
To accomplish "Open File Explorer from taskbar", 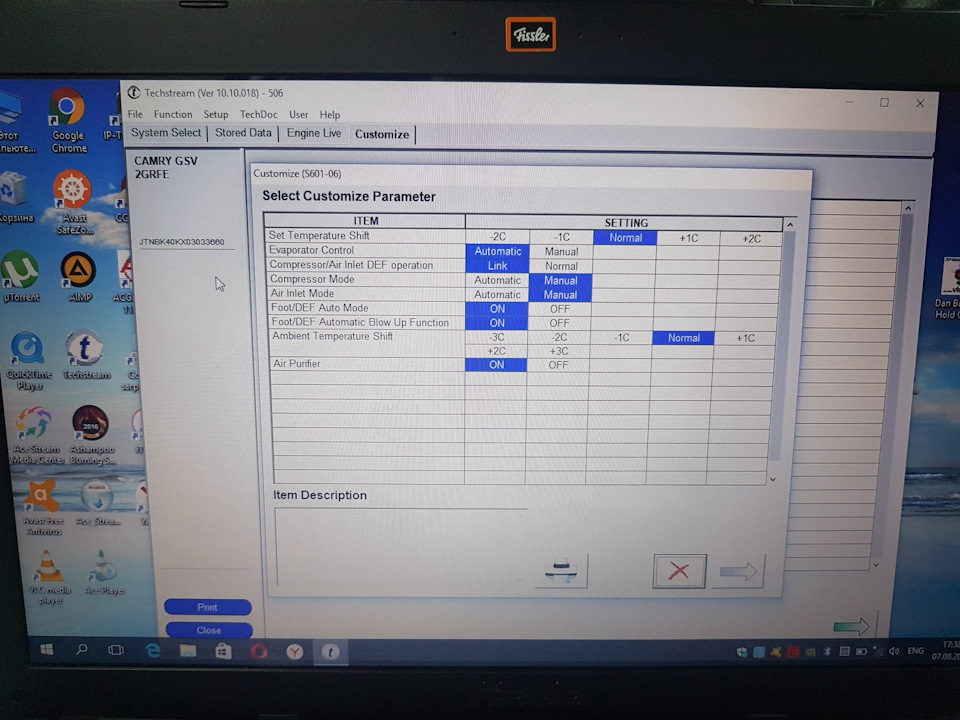I will [x=188, y=651].
